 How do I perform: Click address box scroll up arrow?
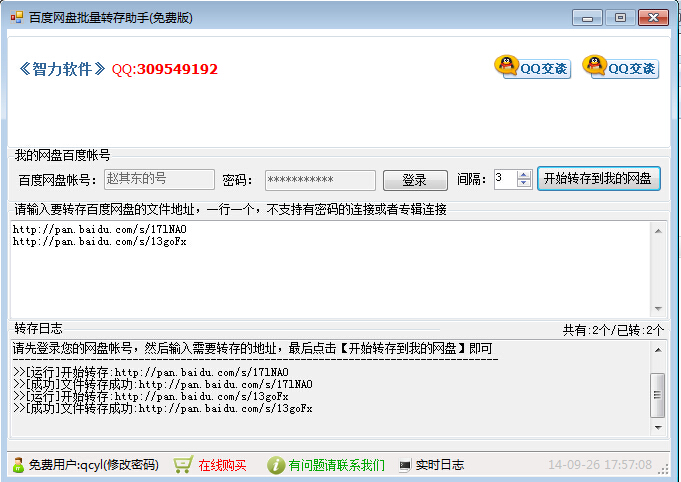pyautogui.click(x=658, y=231)
